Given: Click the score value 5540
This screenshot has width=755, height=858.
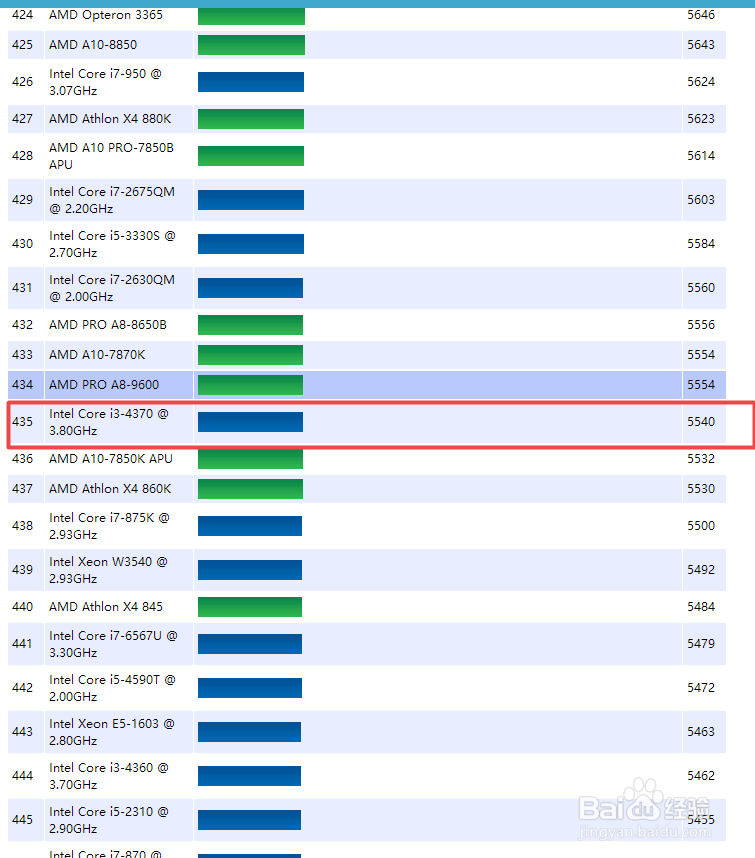Looking at the screenshot, I should click(701, 422).
